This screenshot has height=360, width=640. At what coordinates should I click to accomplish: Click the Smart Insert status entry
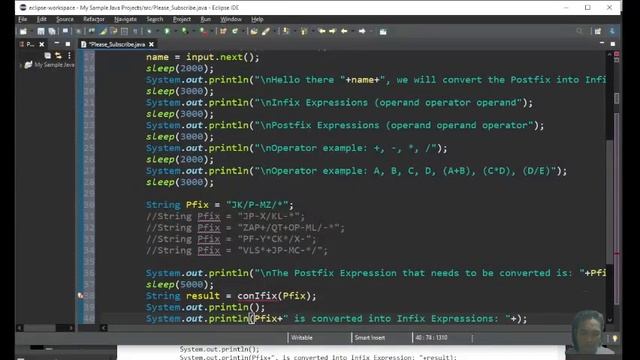(370, 338)
